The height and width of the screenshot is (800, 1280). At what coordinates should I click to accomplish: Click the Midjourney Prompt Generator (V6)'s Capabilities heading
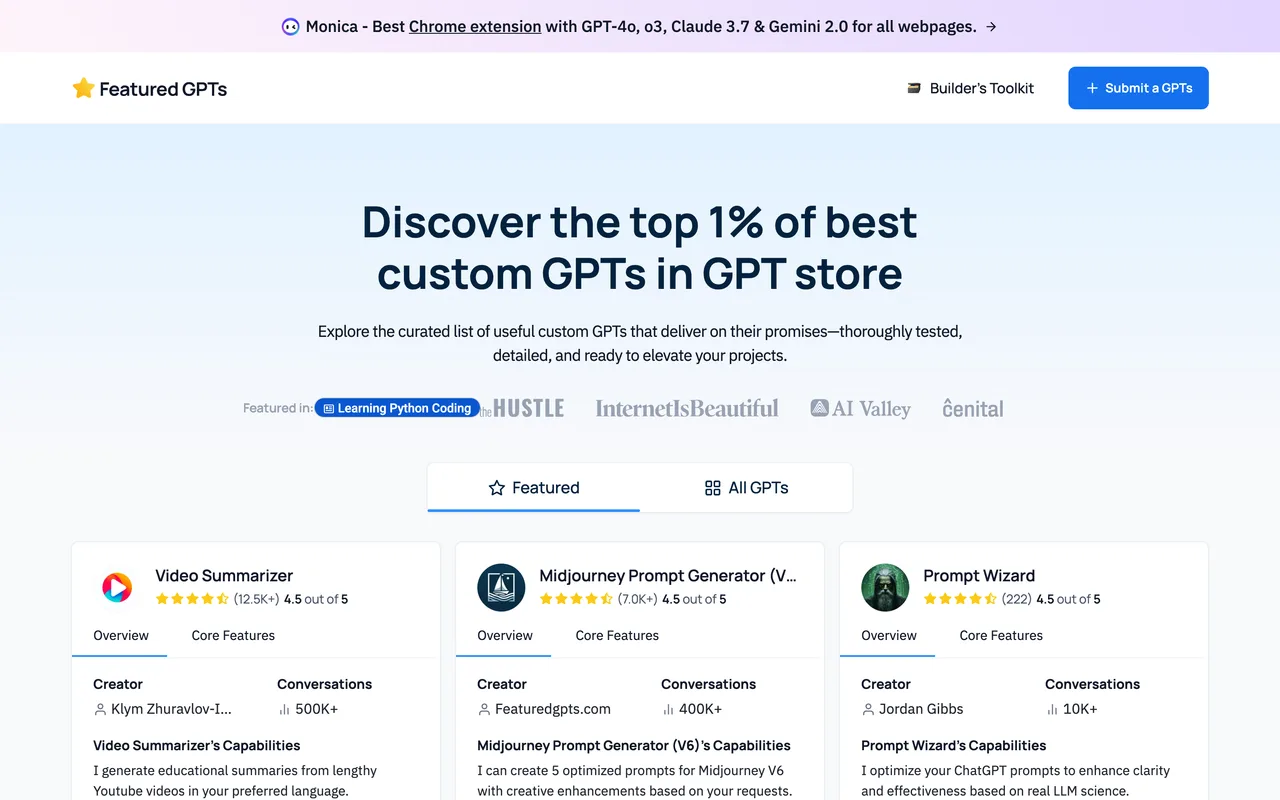[x=634, y=746]
